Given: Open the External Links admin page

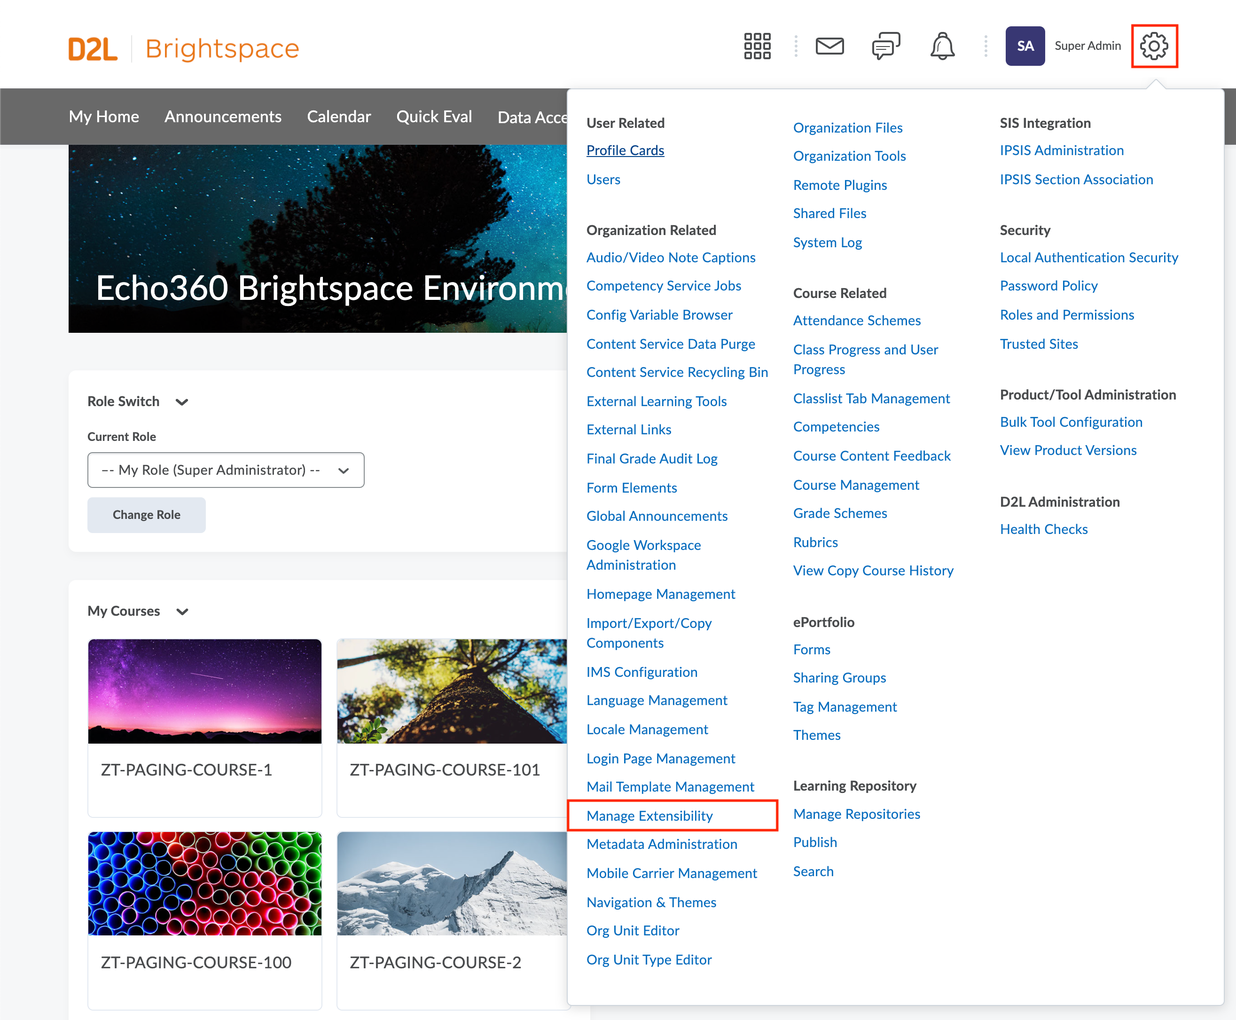Looking at the screenshot, I should (629, 430).
